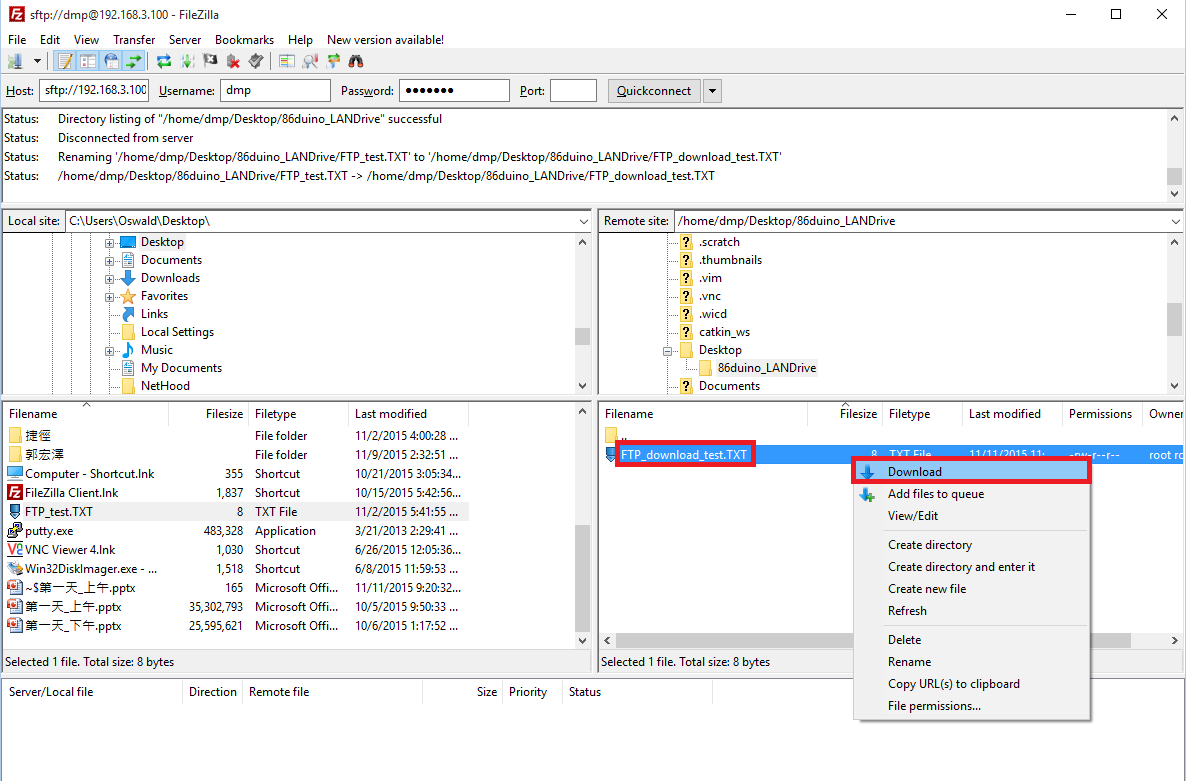Open the Site Manager icon
Screen dimensions: 1186x781
point(15,61)
